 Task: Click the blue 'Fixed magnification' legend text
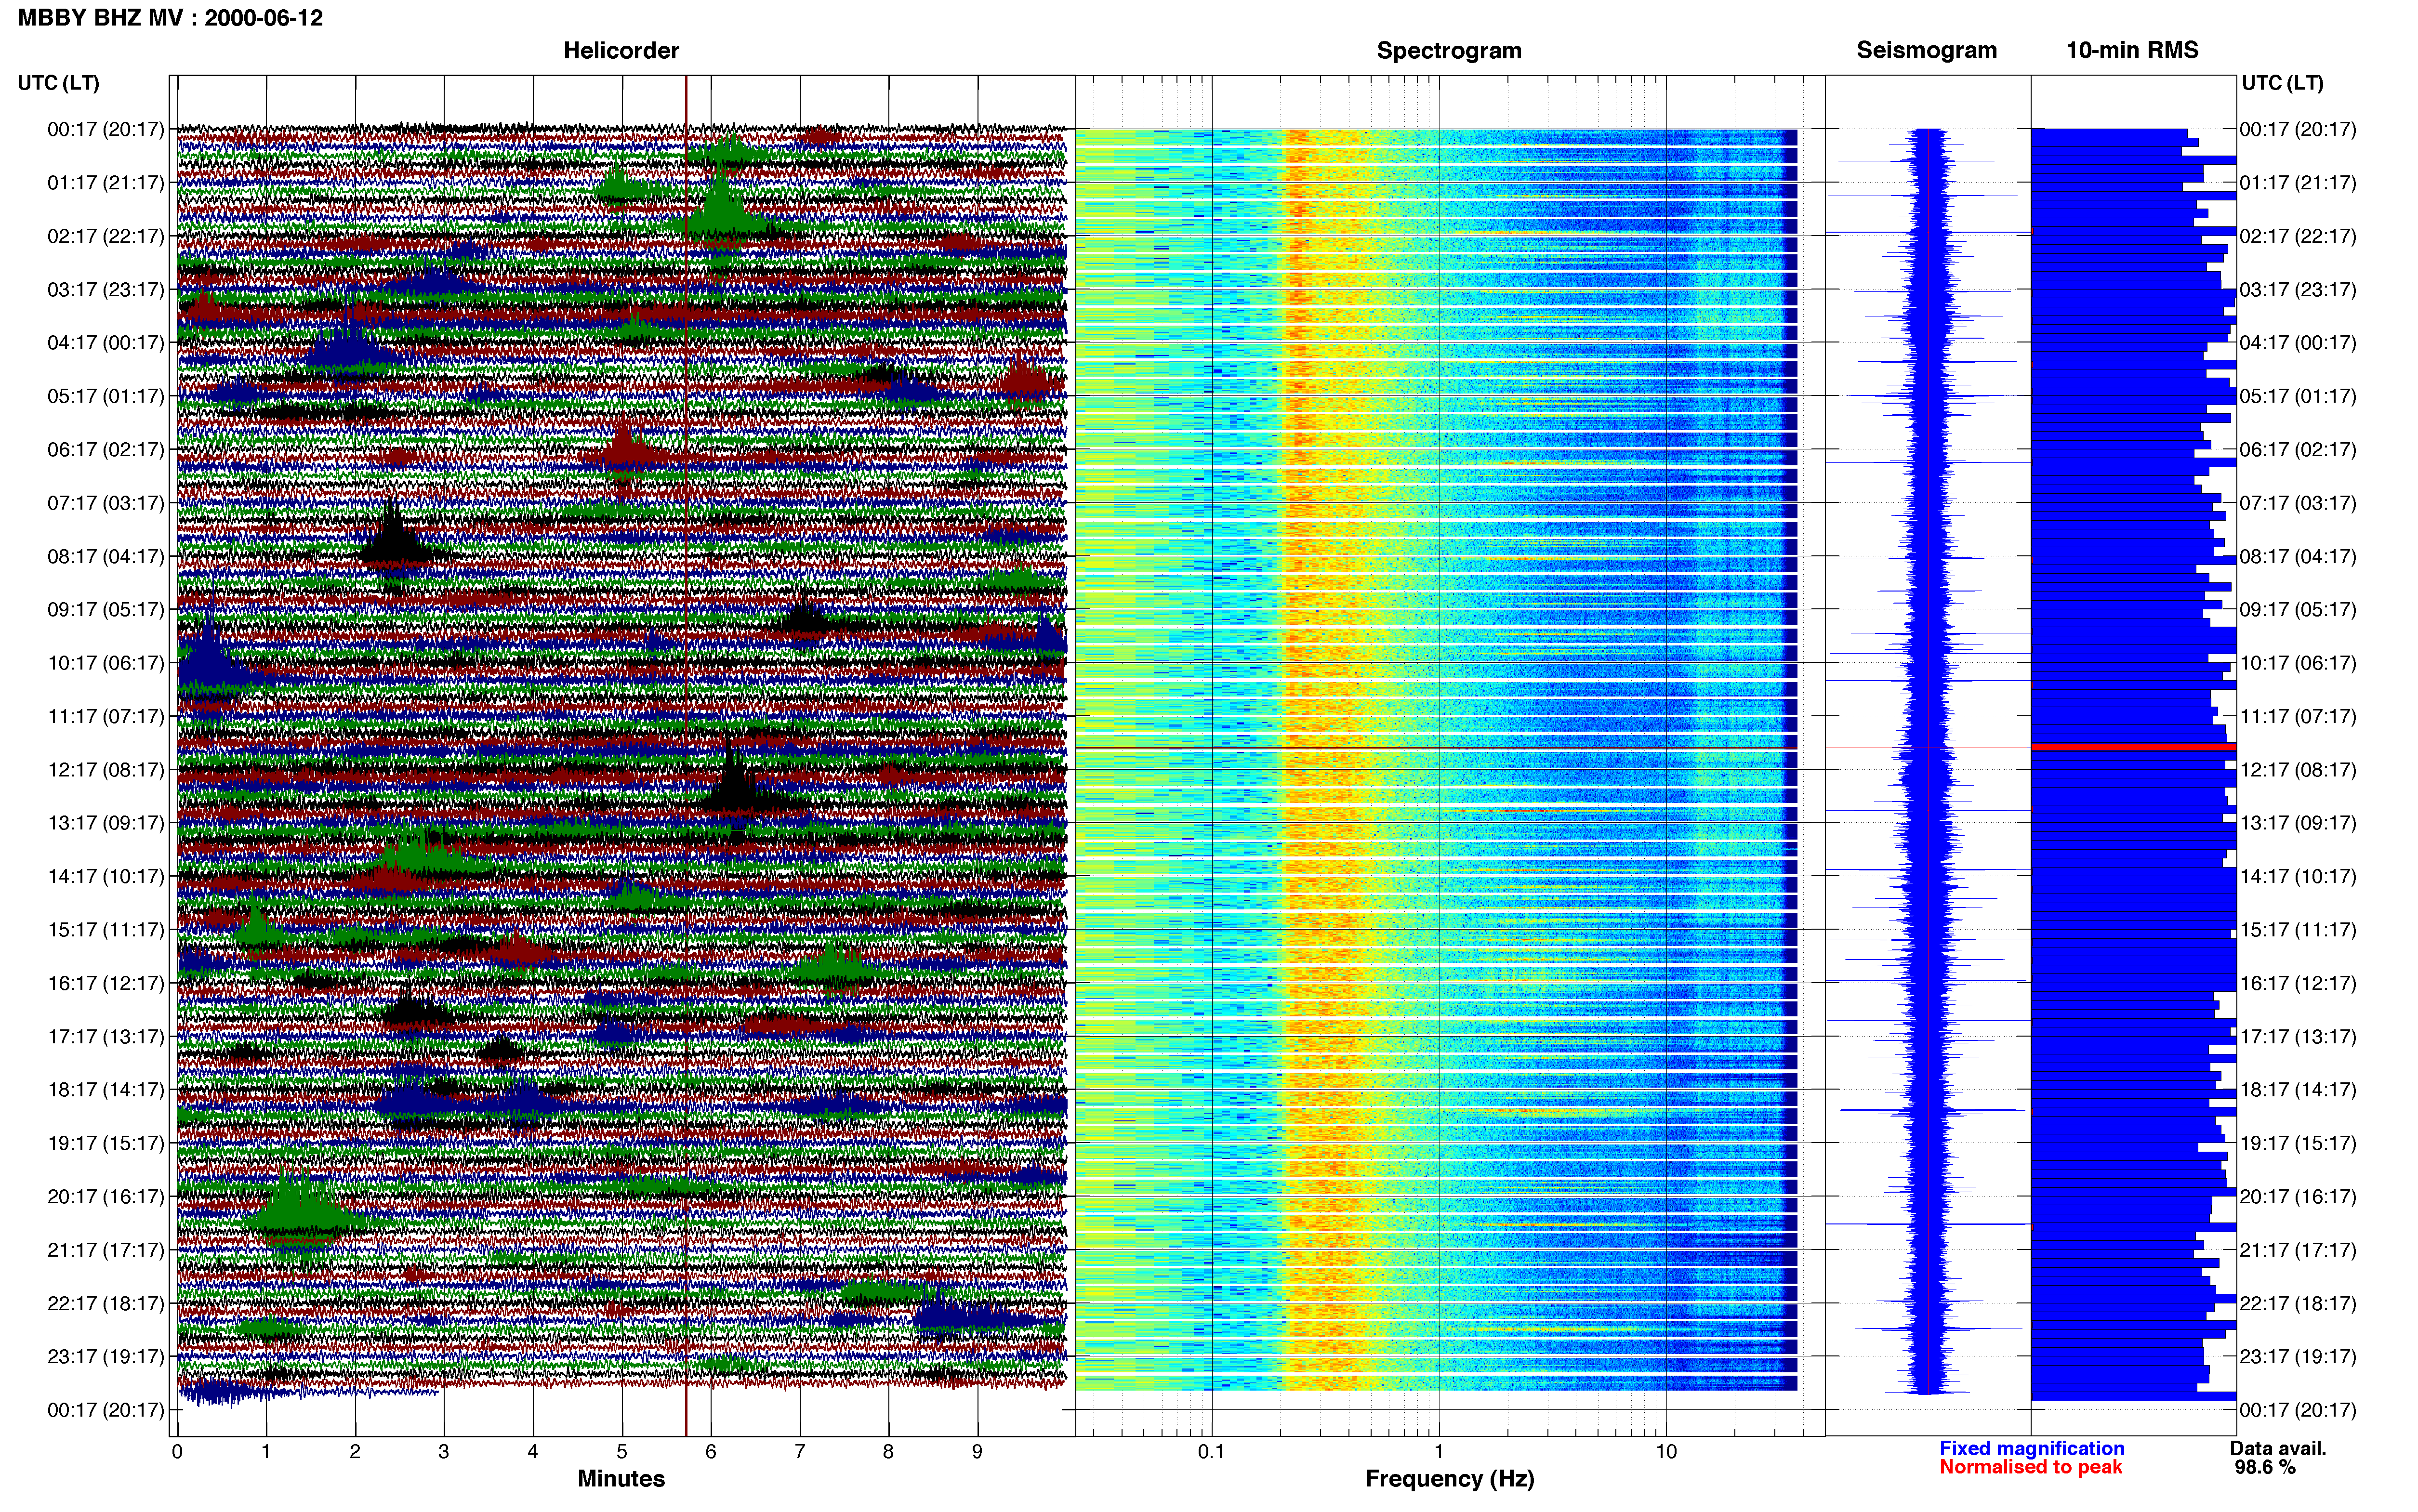point(2032,1448)
